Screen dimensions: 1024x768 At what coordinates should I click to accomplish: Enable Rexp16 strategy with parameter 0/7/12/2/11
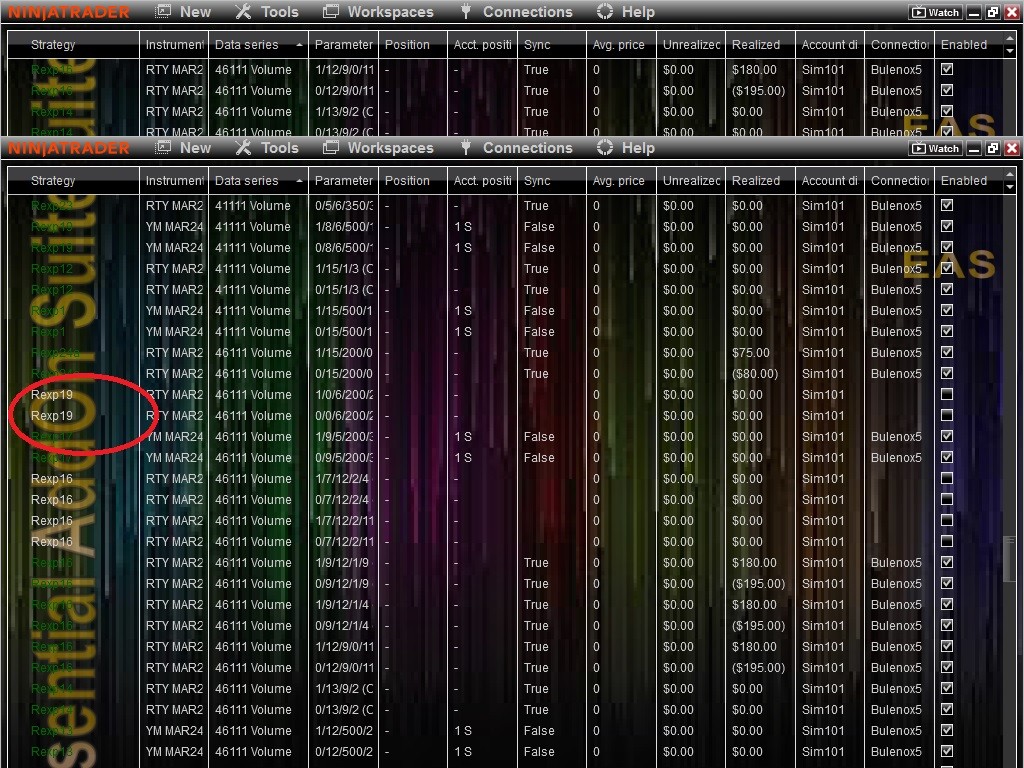click(x=947, y=541)
